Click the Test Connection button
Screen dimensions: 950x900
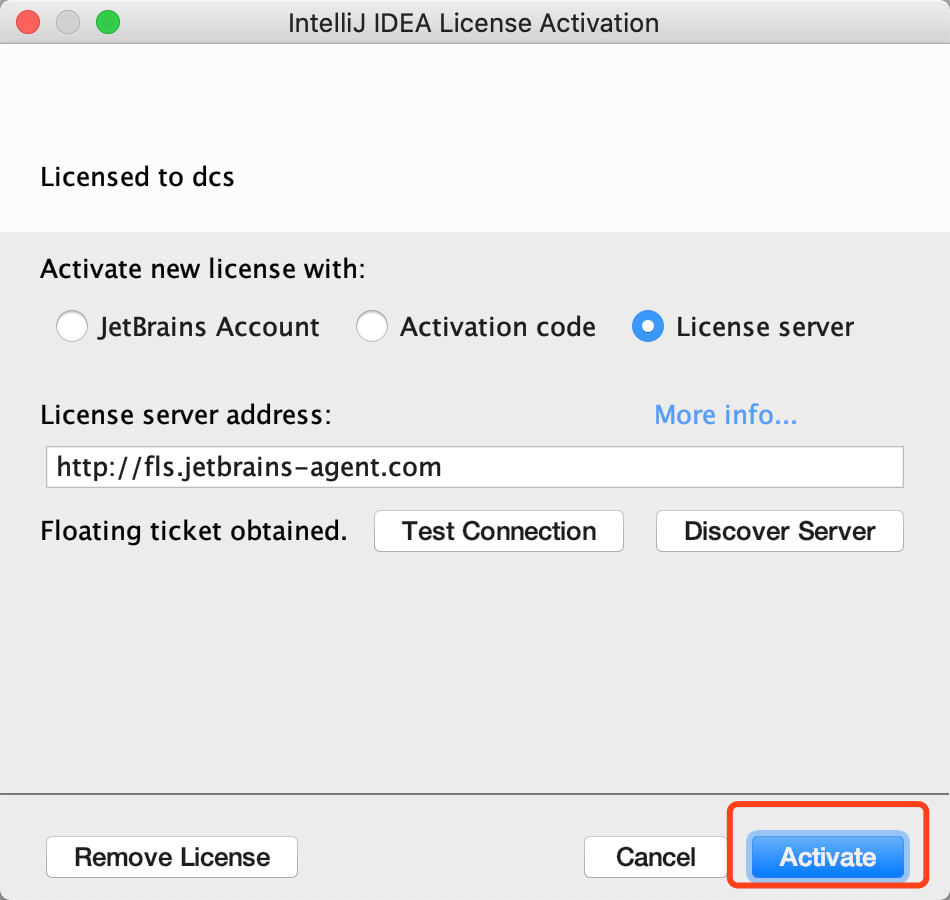pyautogui.click(x=499, y=531)
